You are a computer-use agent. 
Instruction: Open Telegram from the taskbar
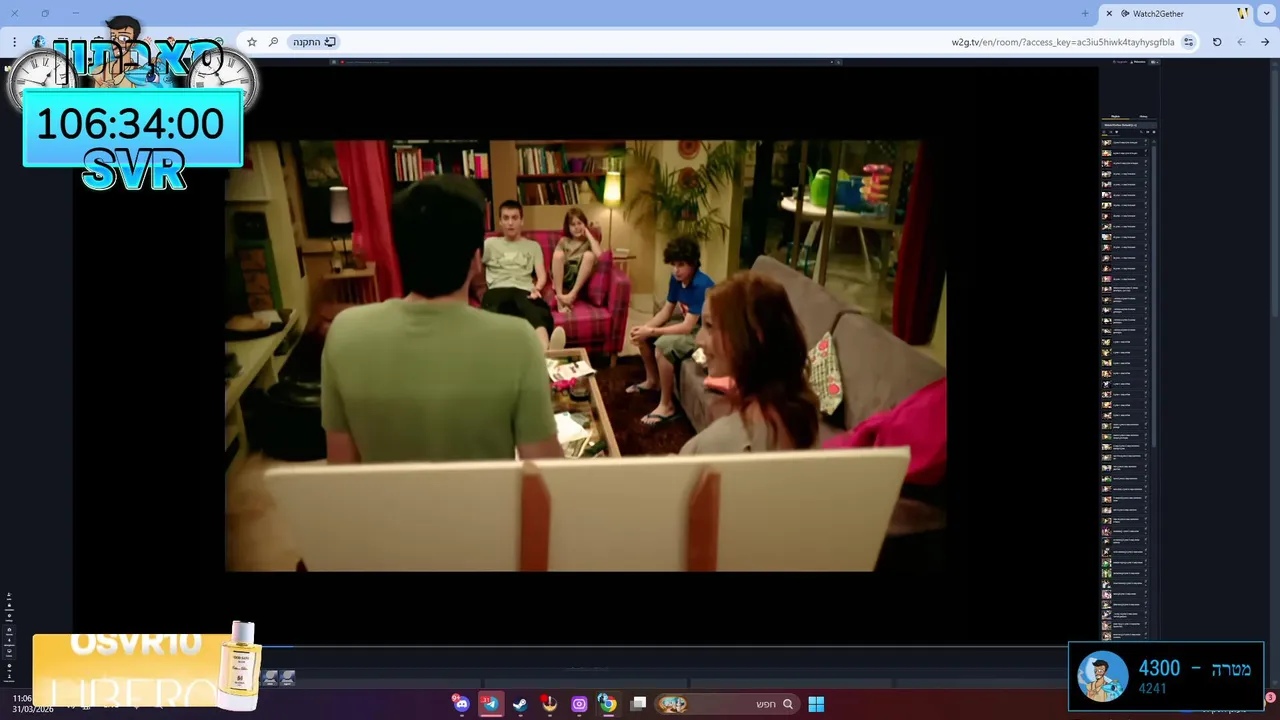tap(490, 704)
